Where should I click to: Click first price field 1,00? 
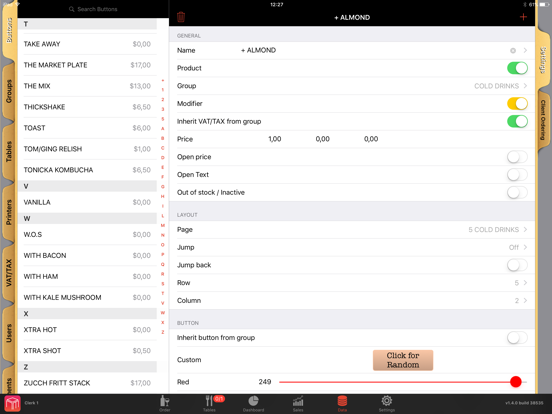pos(275,139)
